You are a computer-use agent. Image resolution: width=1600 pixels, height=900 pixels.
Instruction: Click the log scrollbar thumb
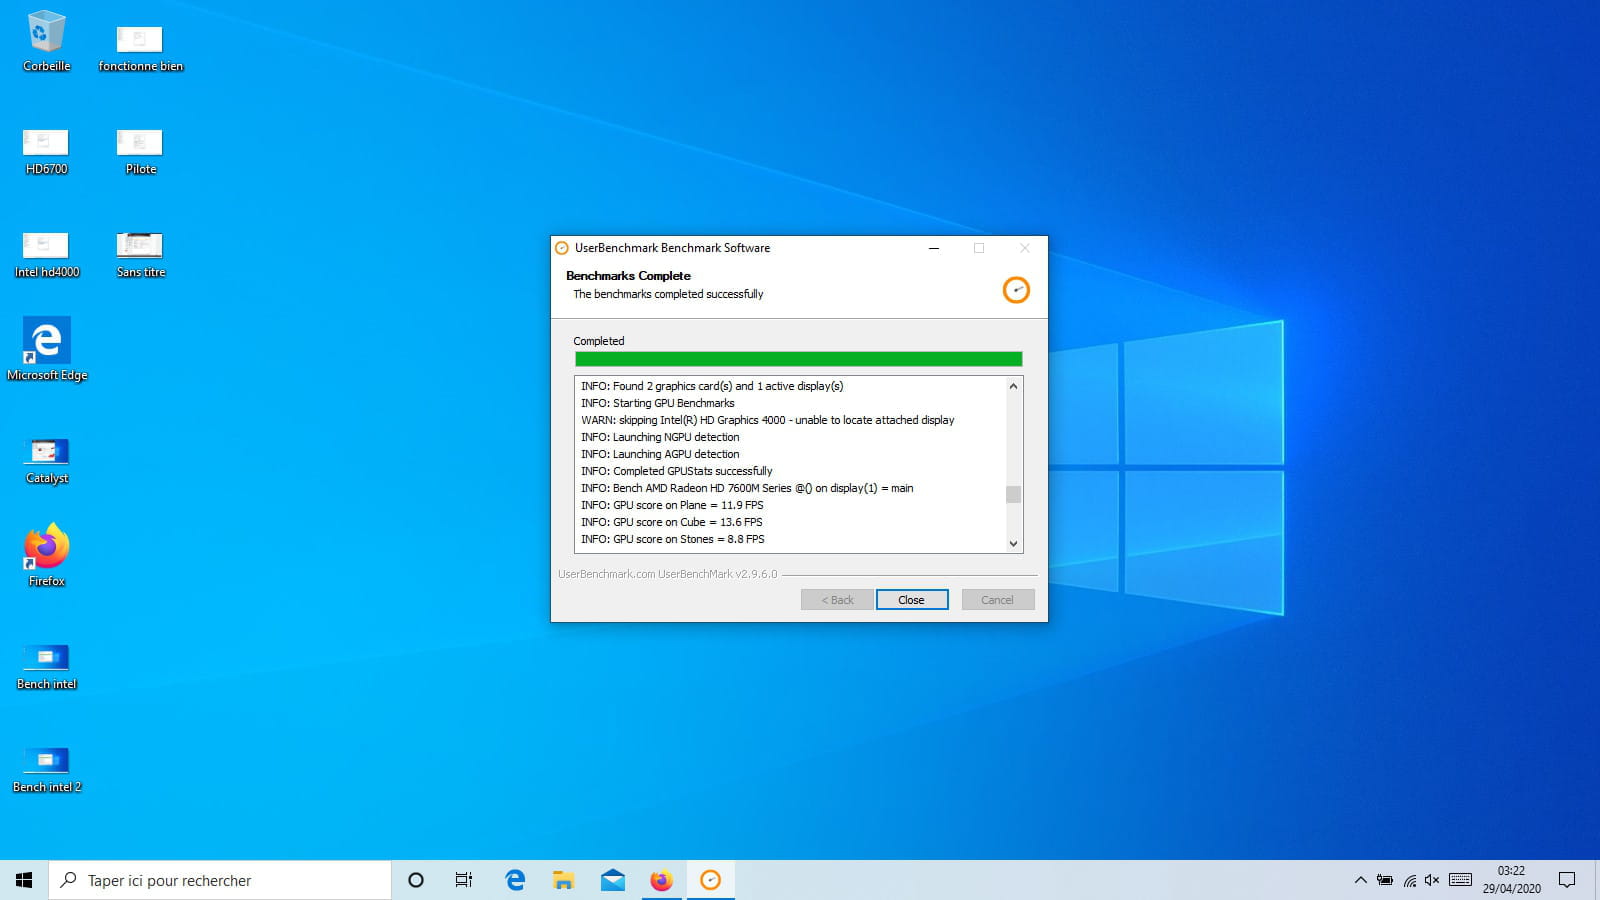click(1013, 494)
